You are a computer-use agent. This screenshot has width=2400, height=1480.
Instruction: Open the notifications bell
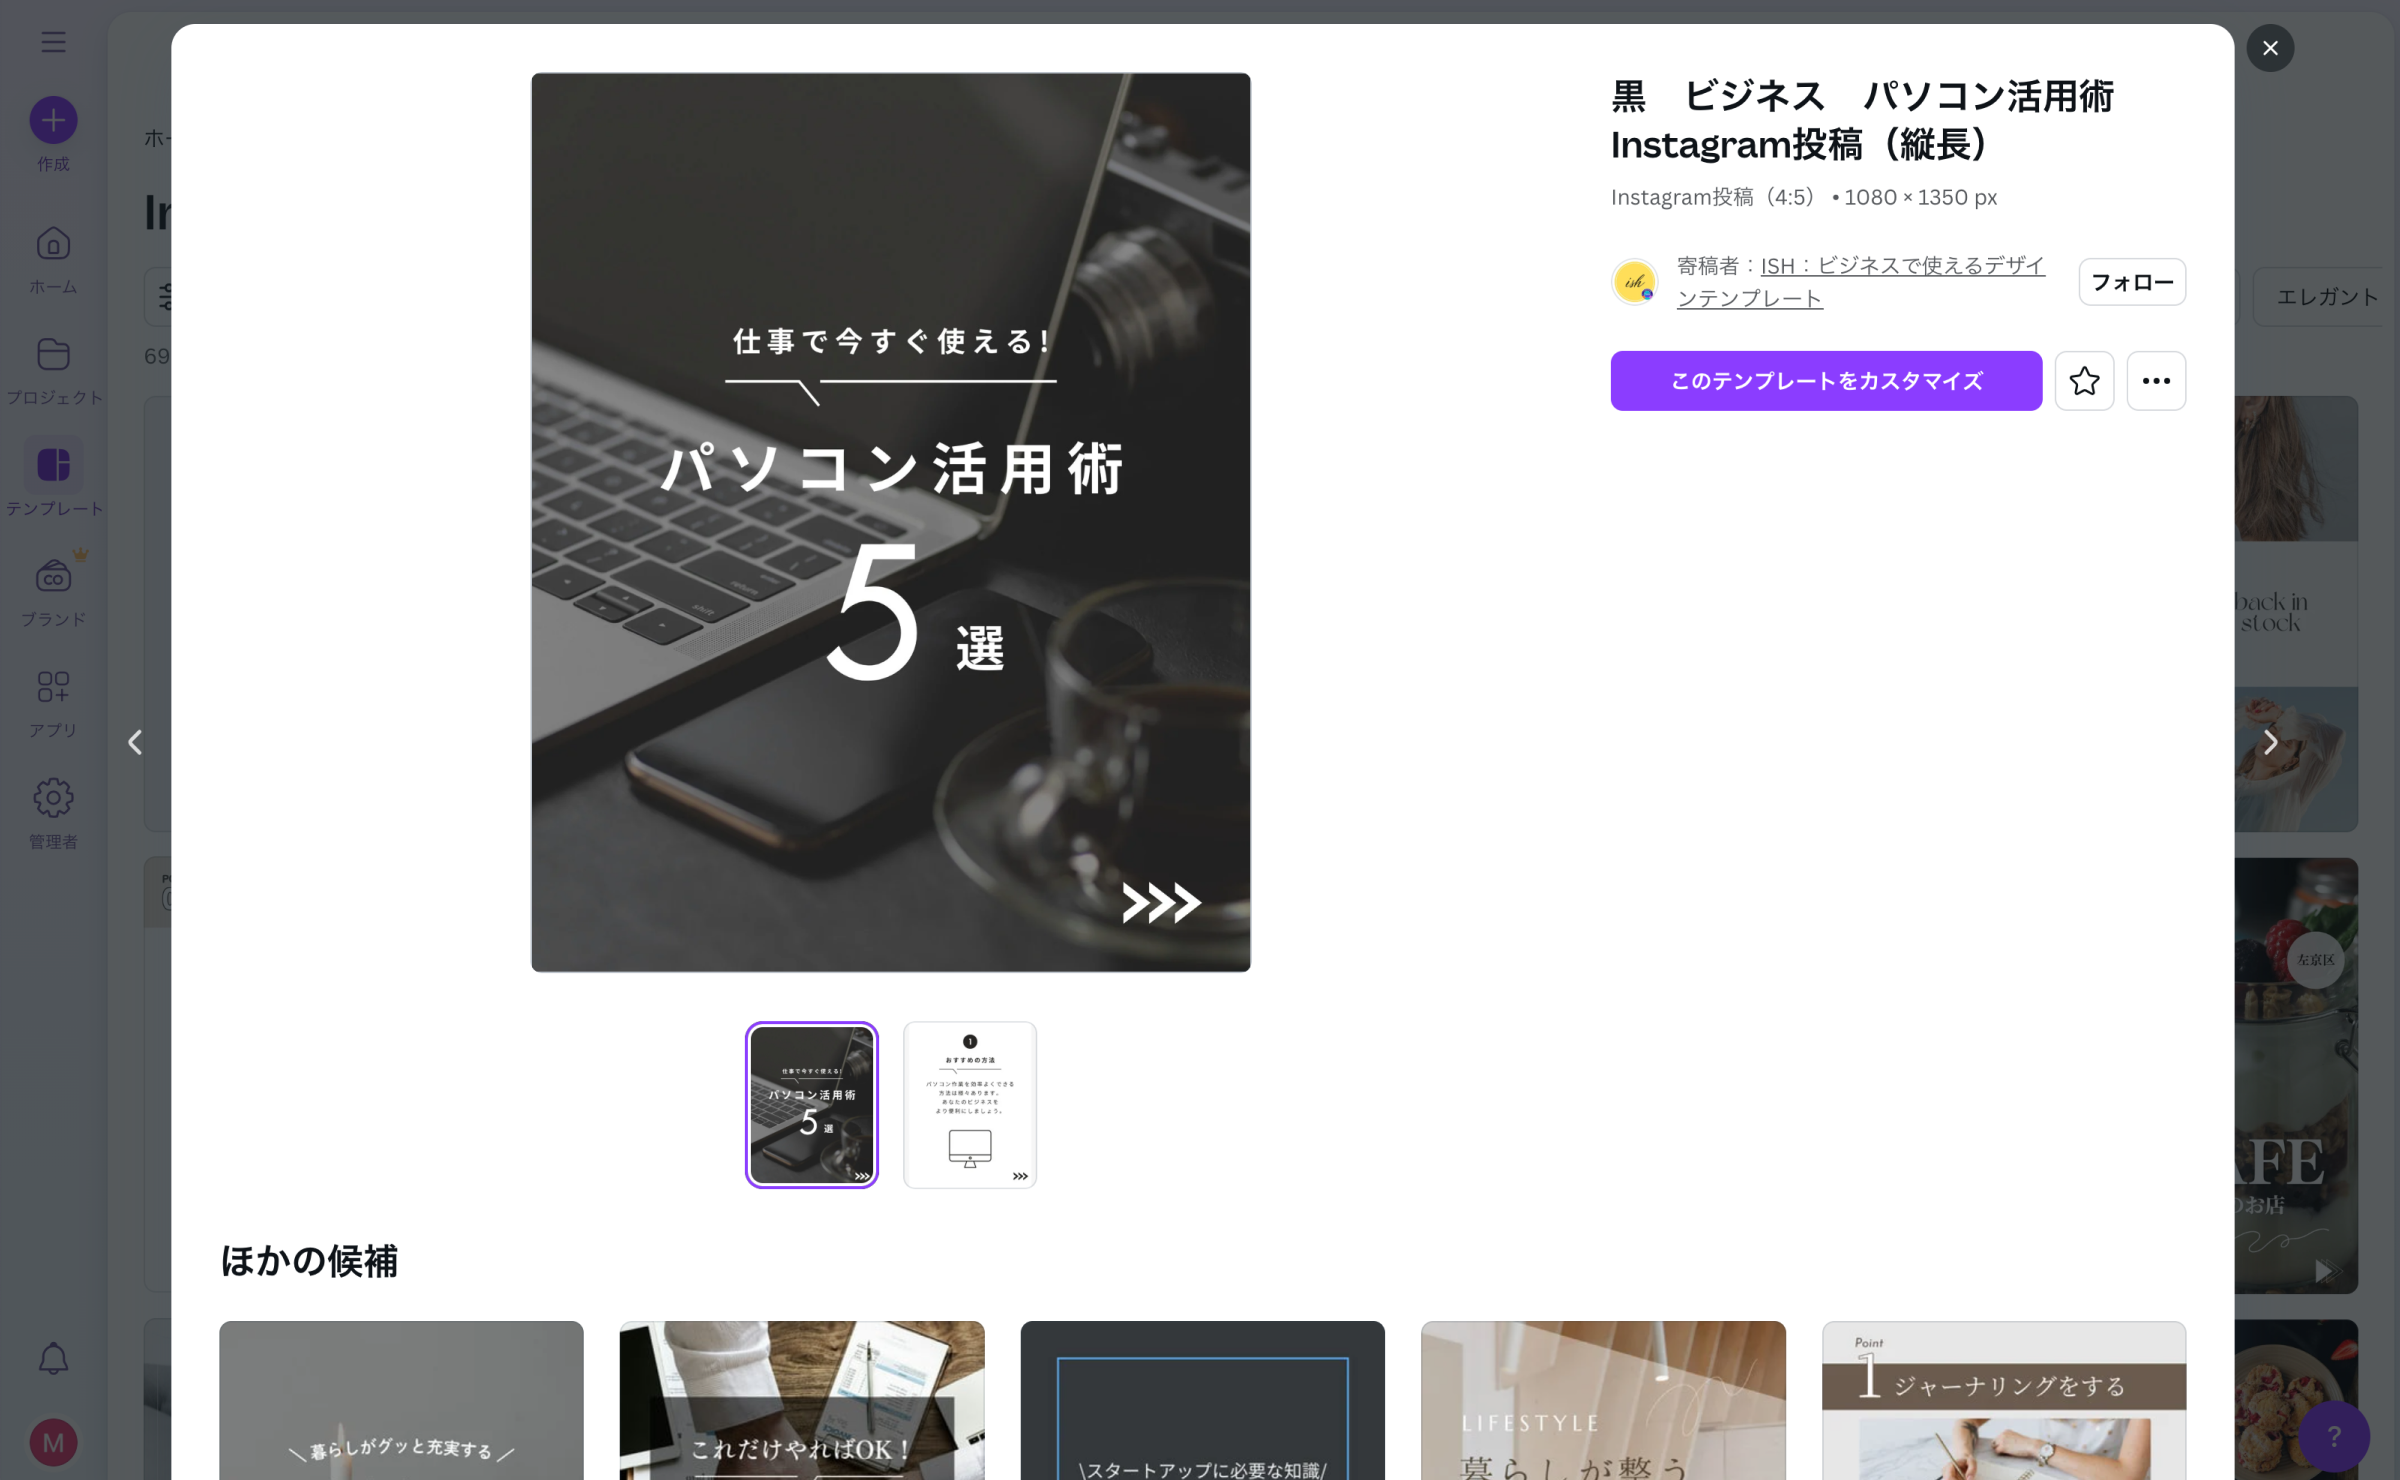pos(53,1358)
